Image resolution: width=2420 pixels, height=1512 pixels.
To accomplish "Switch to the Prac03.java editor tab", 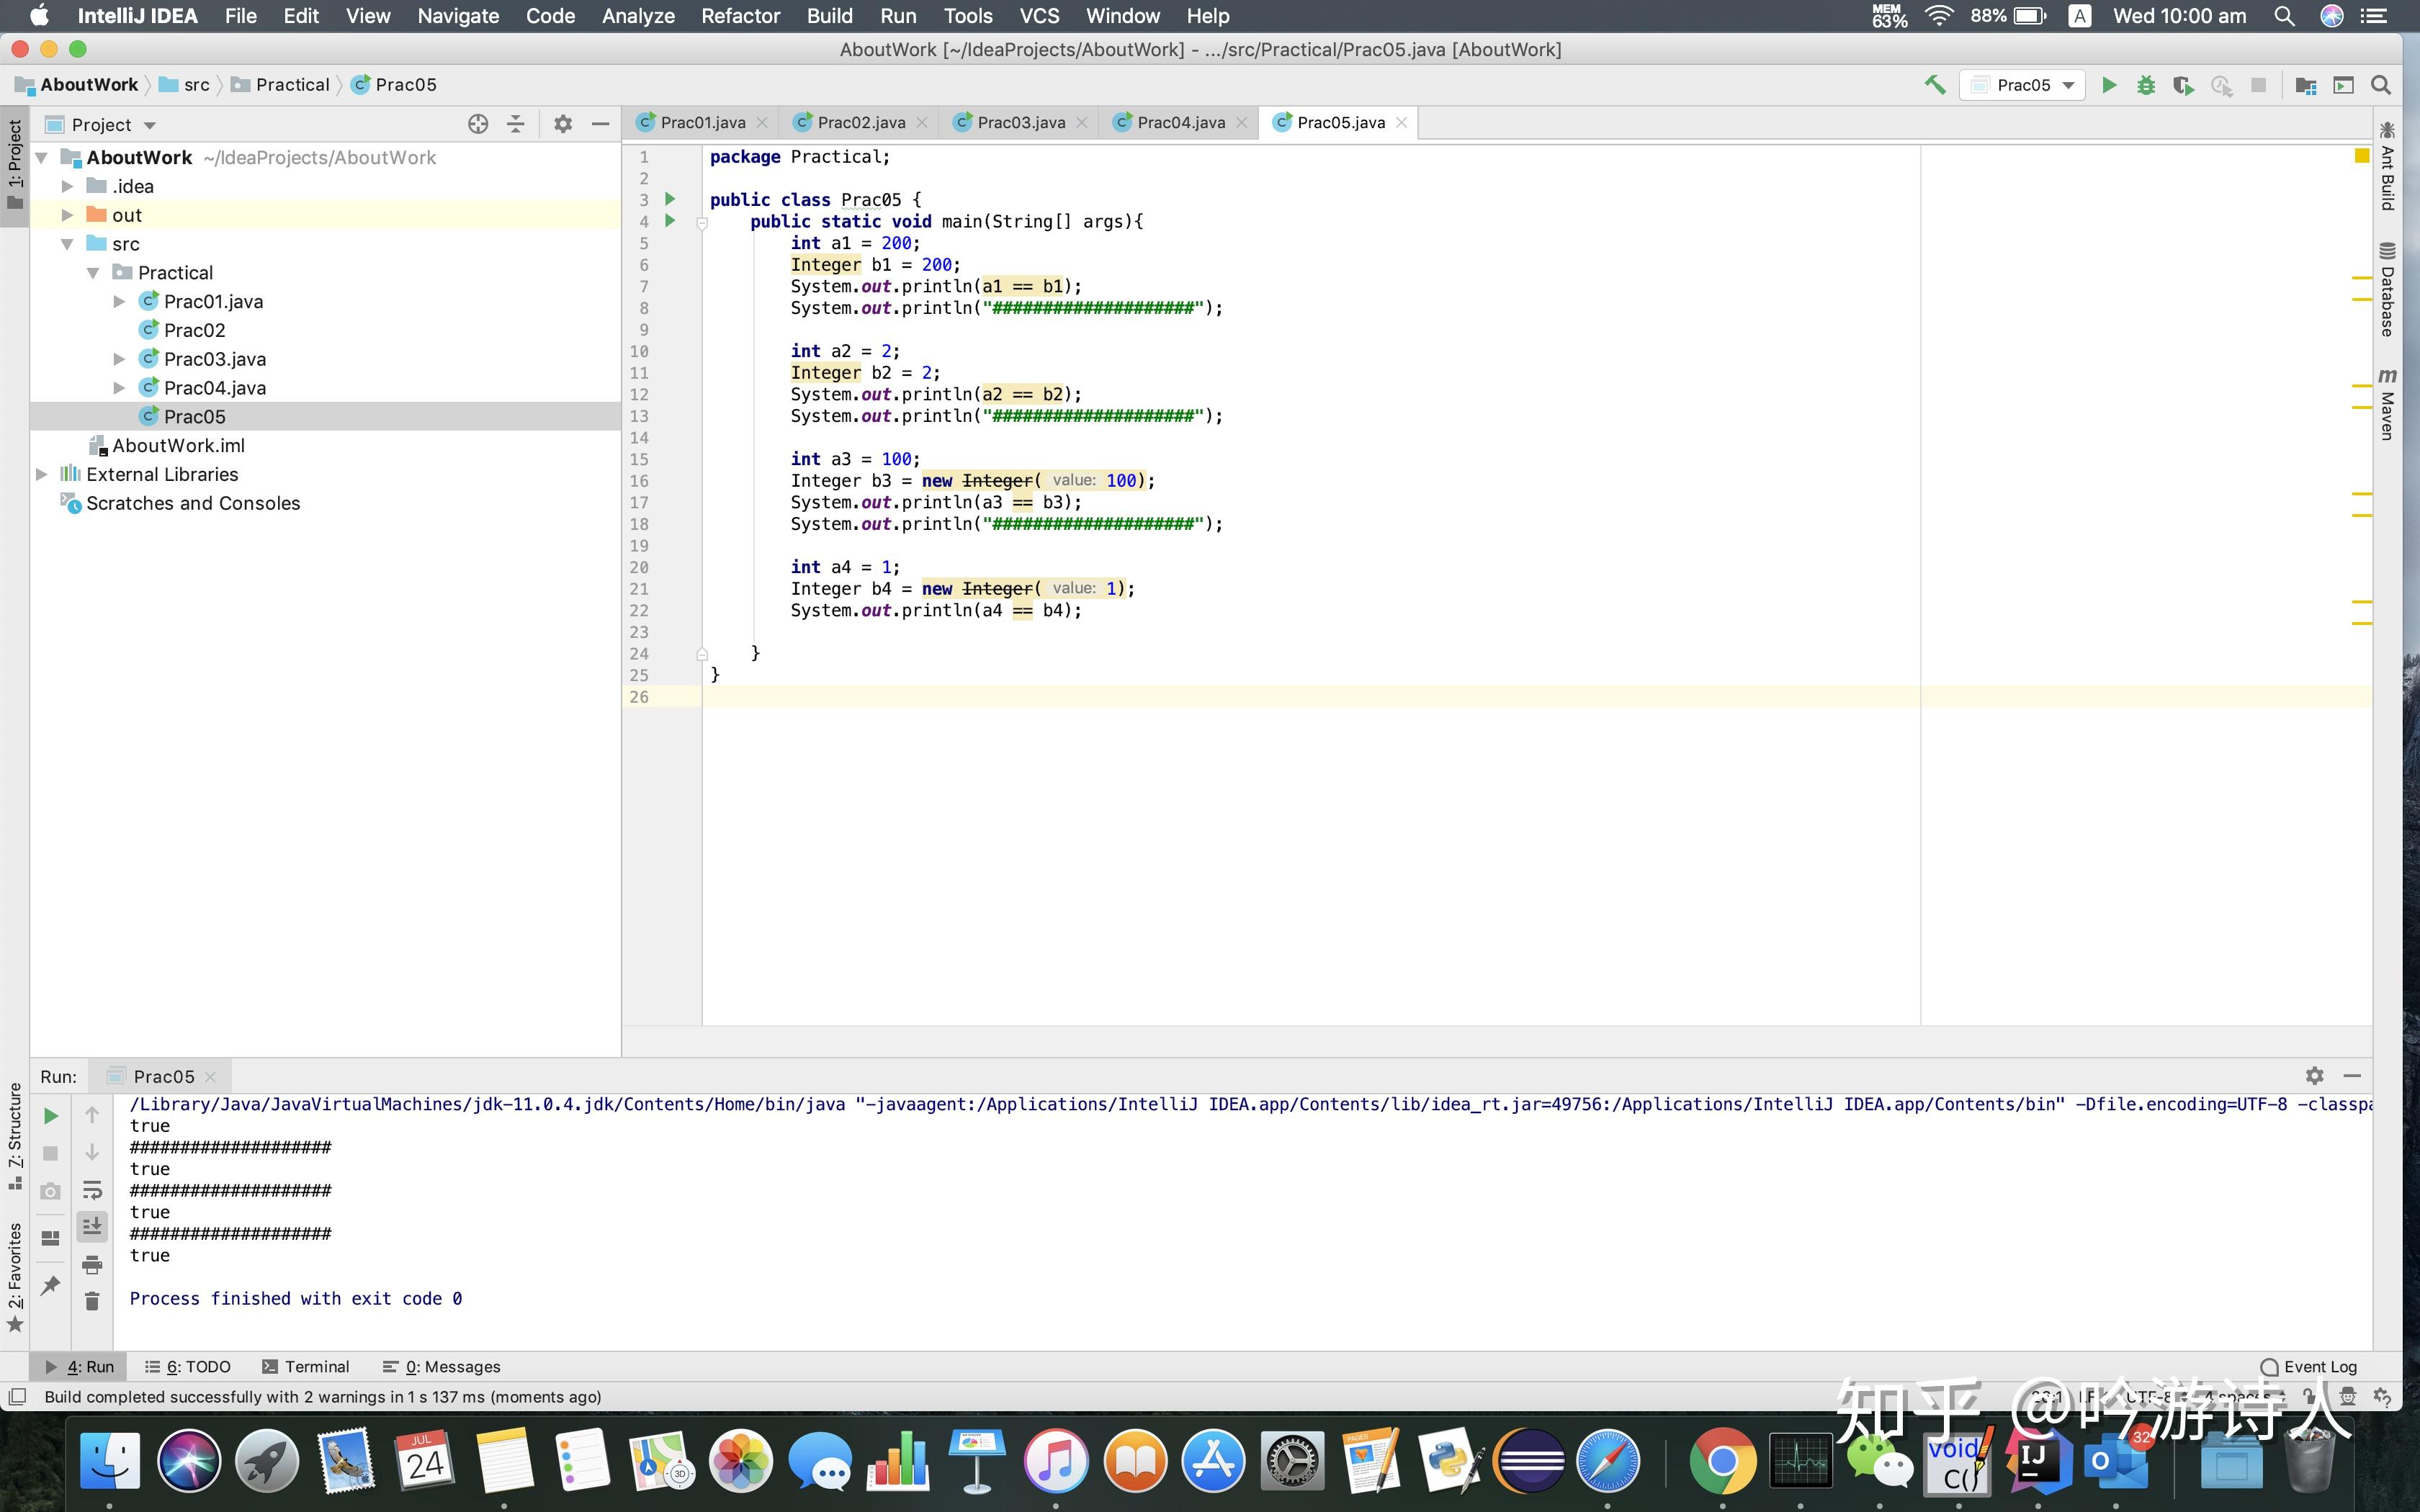I will 1020,122.
